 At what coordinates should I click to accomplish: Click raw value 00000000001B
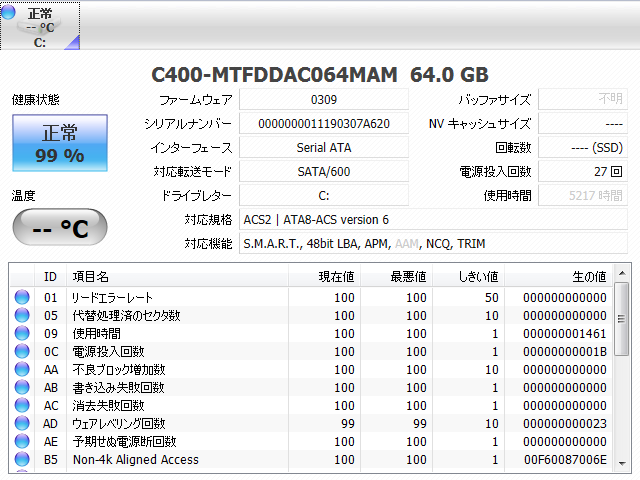(565, 351)
